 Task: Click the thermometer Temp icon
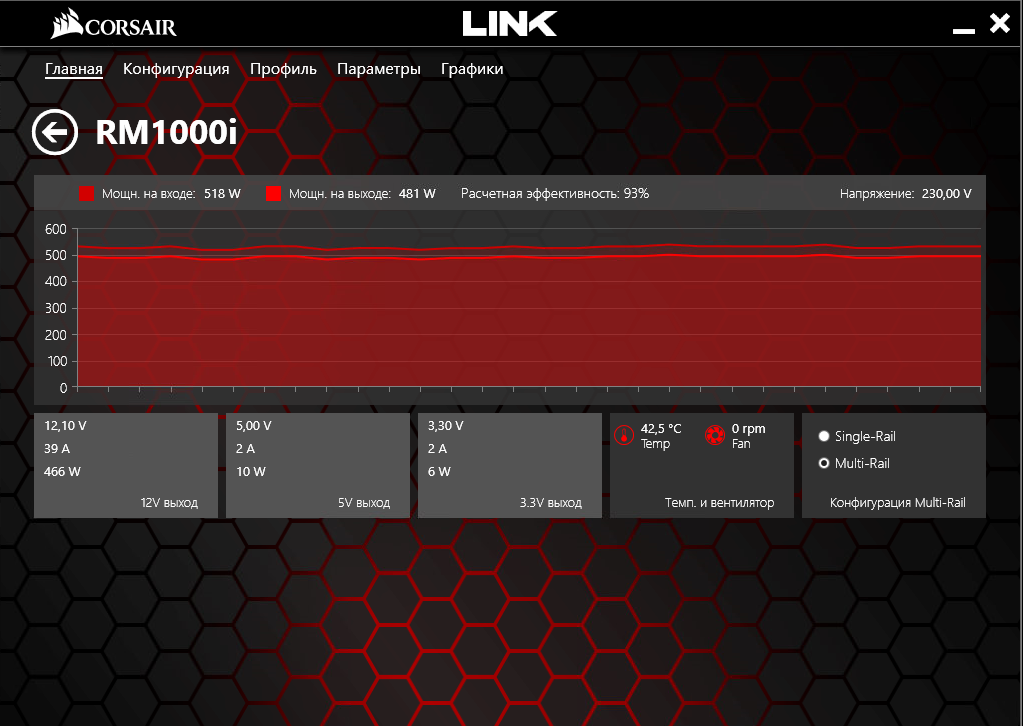[623, 436]
